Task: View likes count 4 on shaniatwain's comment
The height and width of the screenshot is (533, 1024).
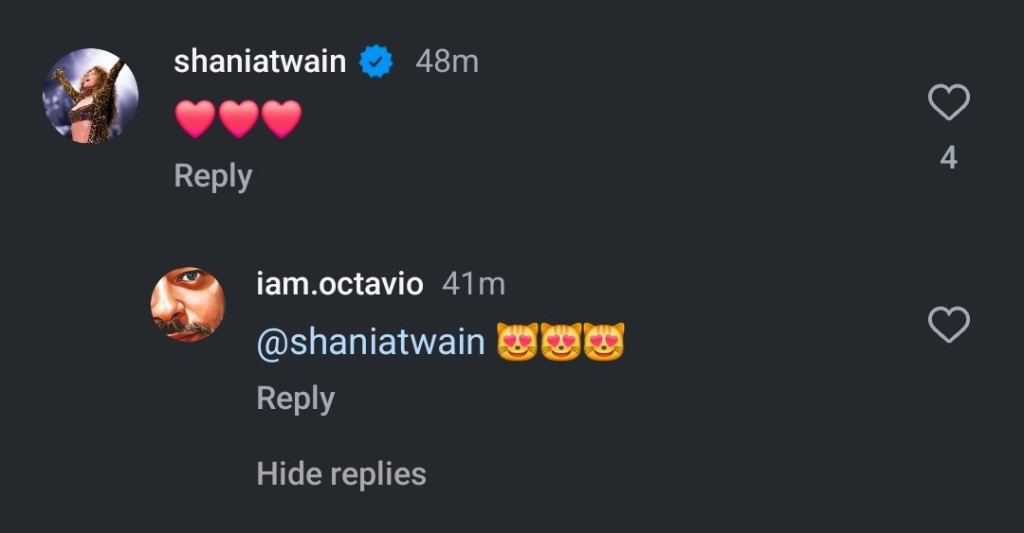Action: tap(948, 158)
